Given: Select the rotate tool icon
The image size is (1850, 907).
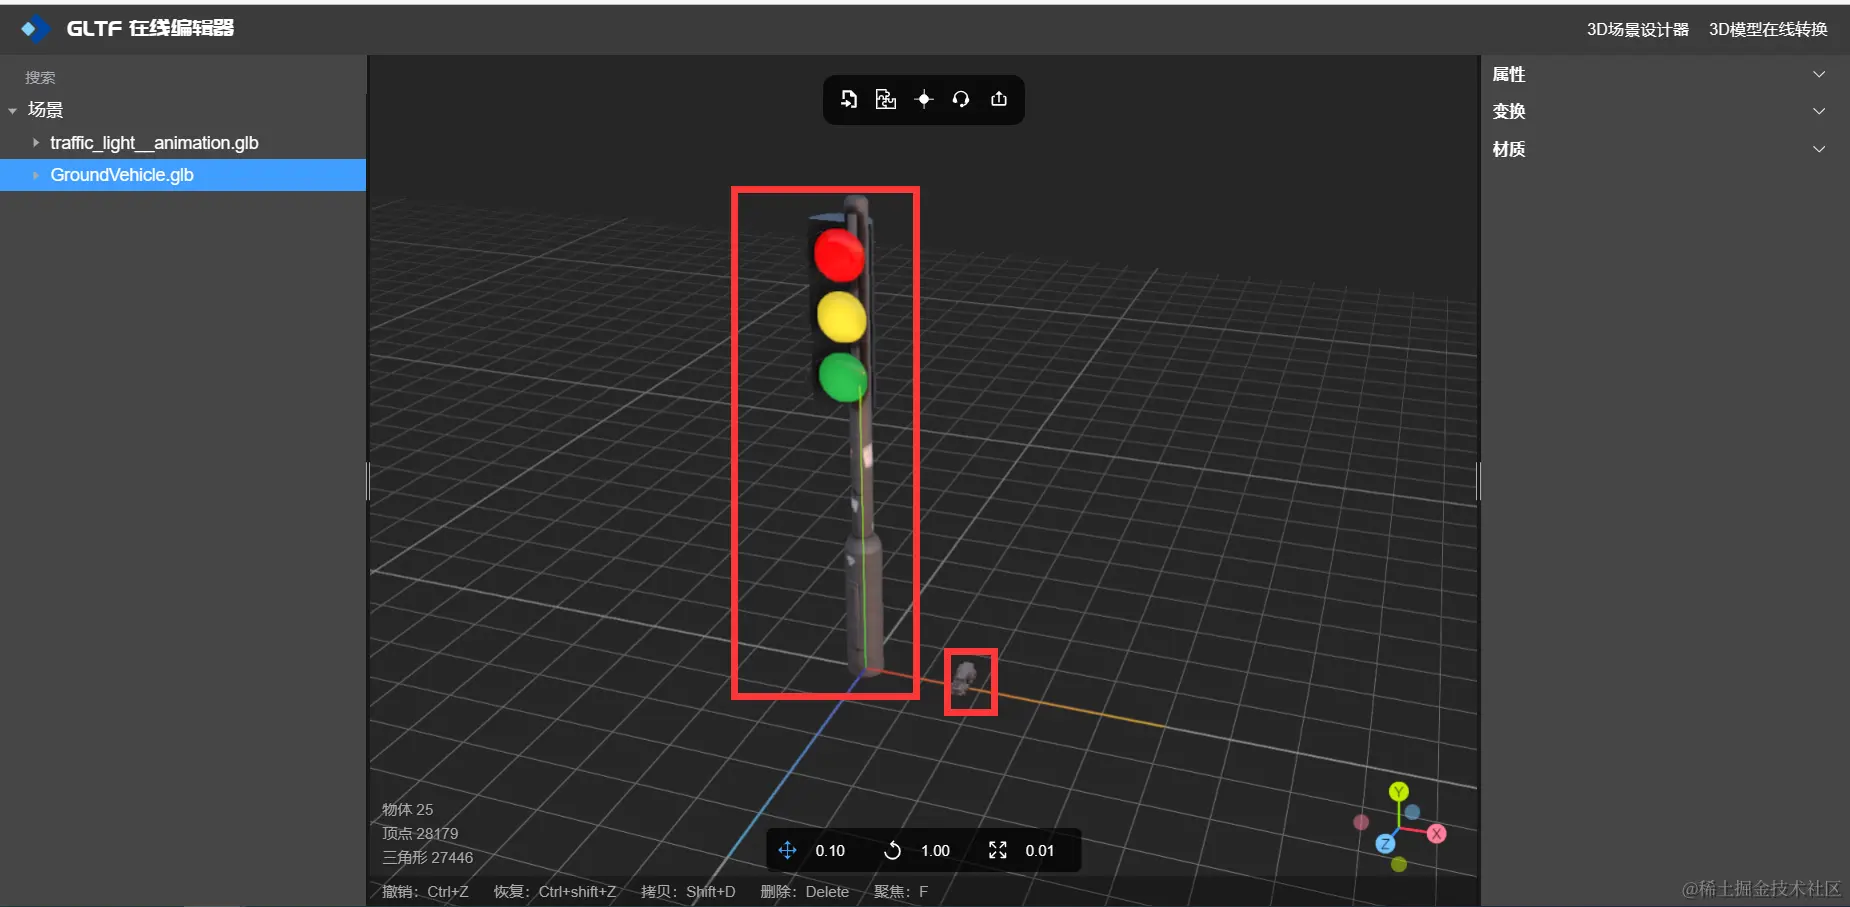Looking at the screenshot, I should click(x=893, y=850).
